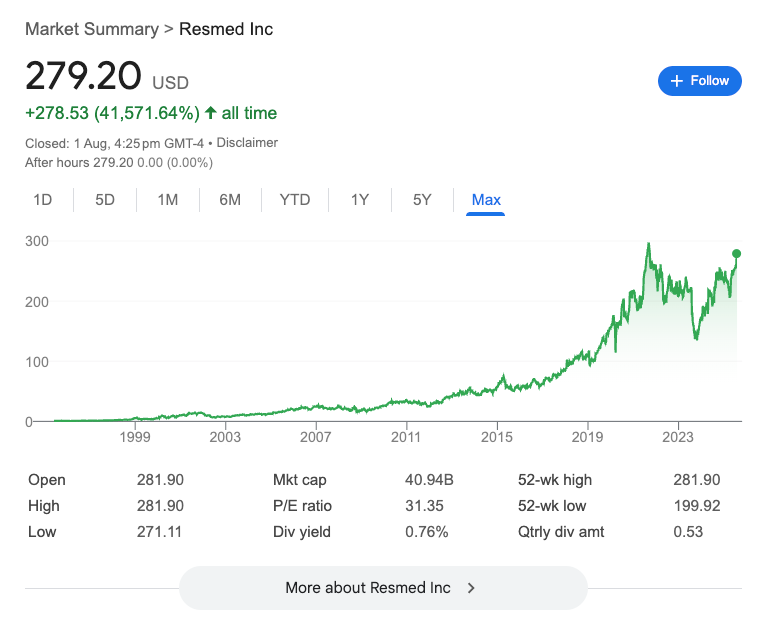Click the current price 279.20
Image resolution: width=783 pixels, height=630 pixels.
pos(83,75)
